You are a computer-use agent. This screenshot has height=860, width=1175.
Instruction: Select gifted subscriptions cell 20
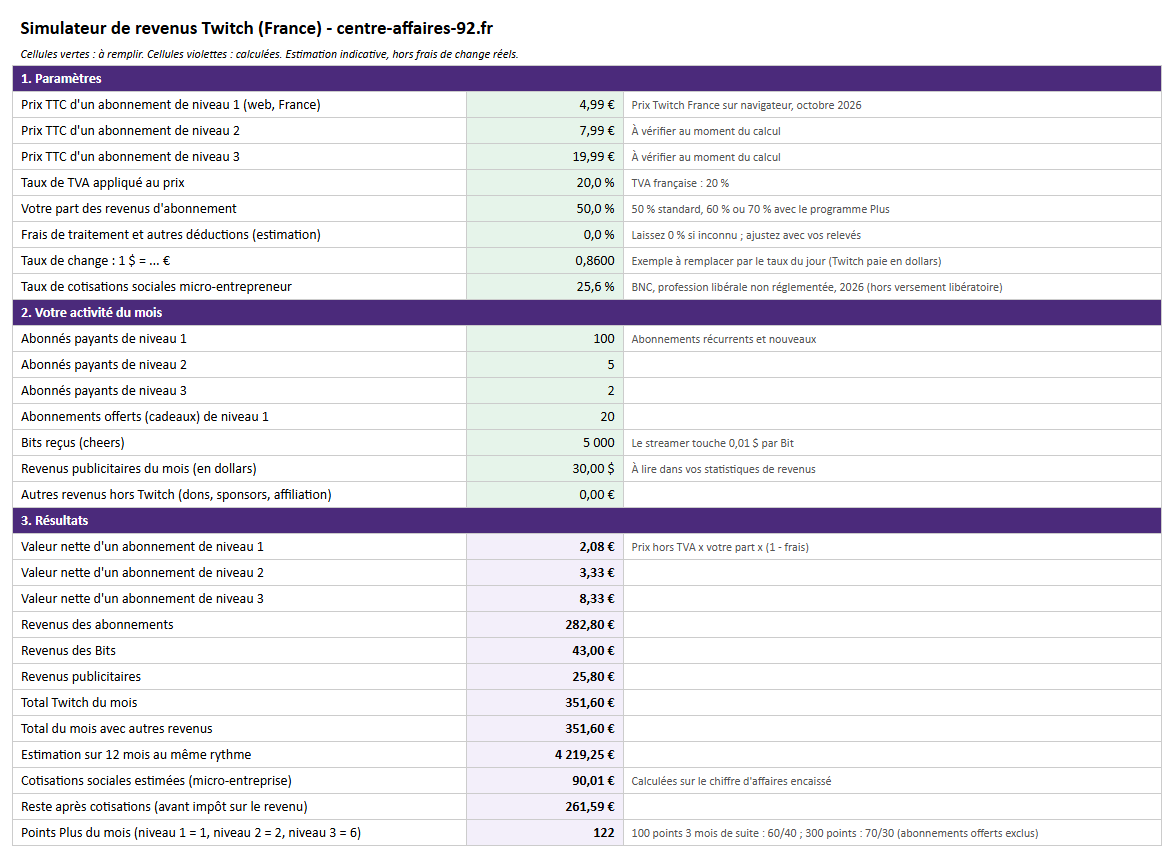(x=545, y=417)
